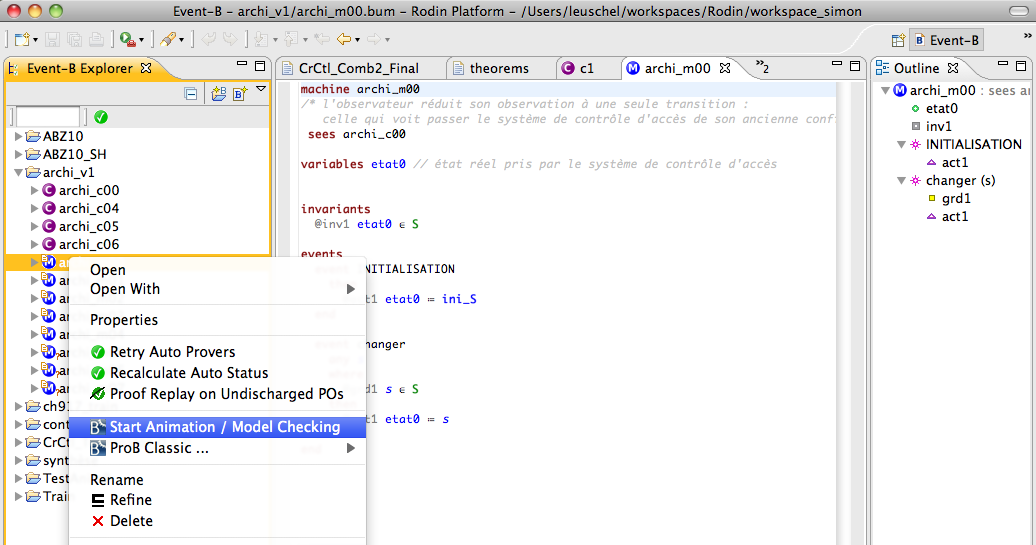Click the Run/Debug launch toolbar icon
The height and width of the screenshot is (545, 1036).
pyautogui.click(x=127, y=40)
